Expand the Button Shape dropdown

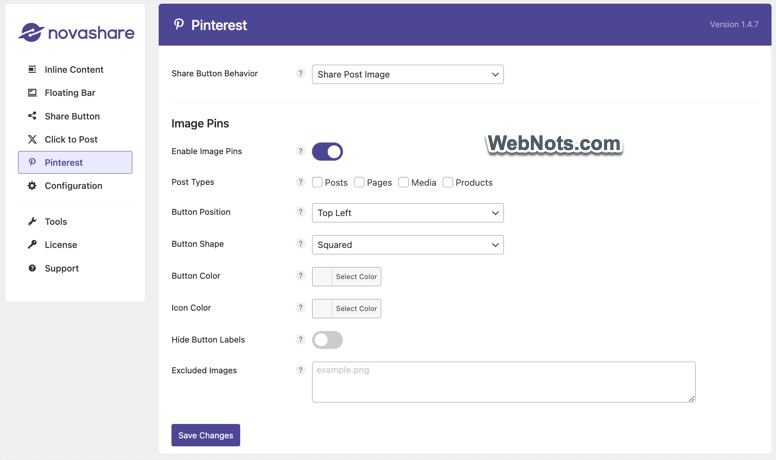[407, 245]
